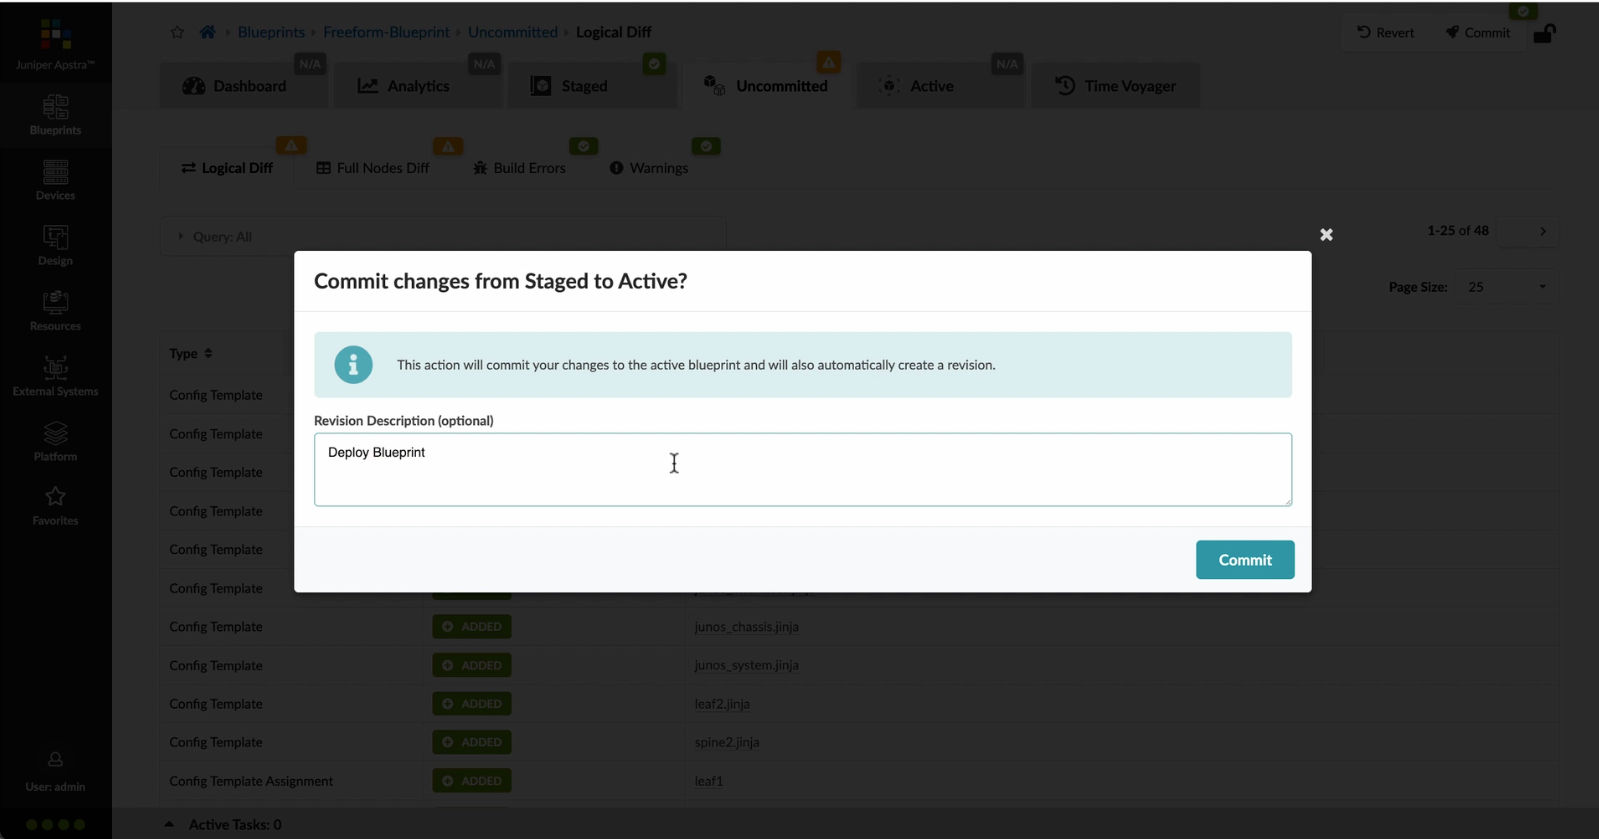Open Blueprints breadcrumb link
This screenshot has width=1599, height=839.
(x=271, y=32)
